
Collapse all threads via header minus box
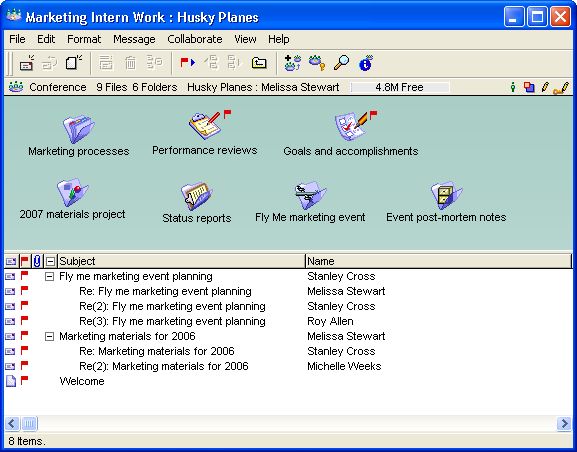50,261
